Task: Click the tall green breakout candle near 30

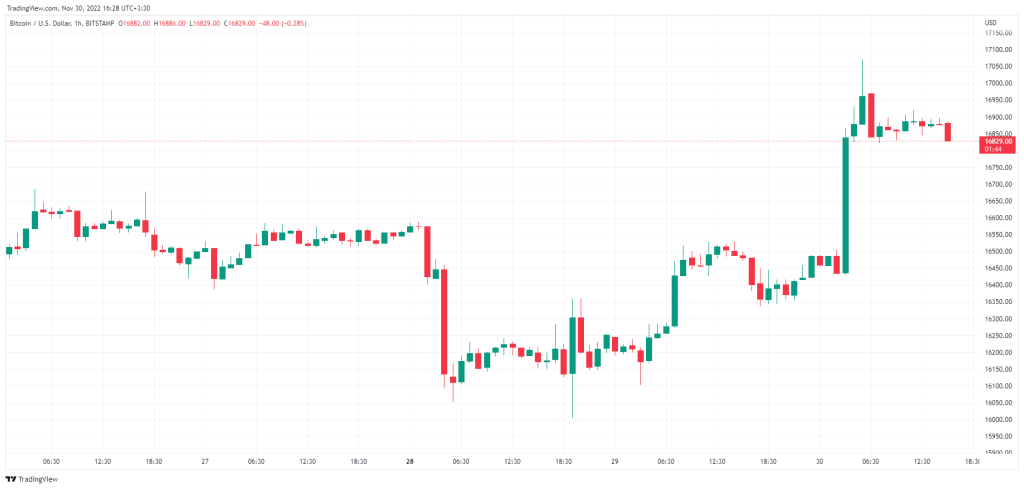Action: (x=845, y=205)
